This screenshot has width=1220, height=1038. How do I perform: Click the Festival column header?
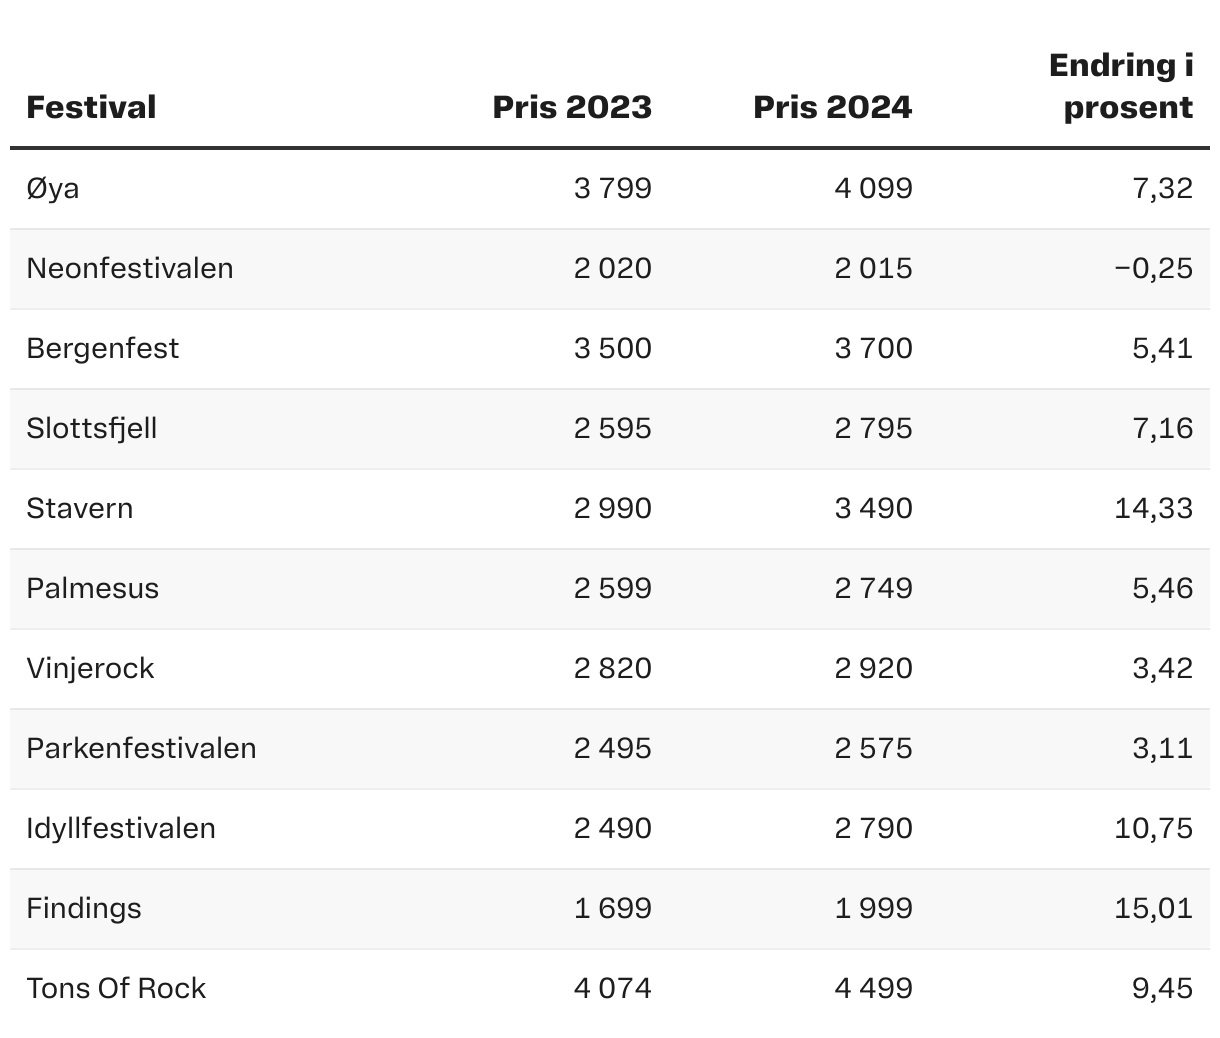click(91, 107)
